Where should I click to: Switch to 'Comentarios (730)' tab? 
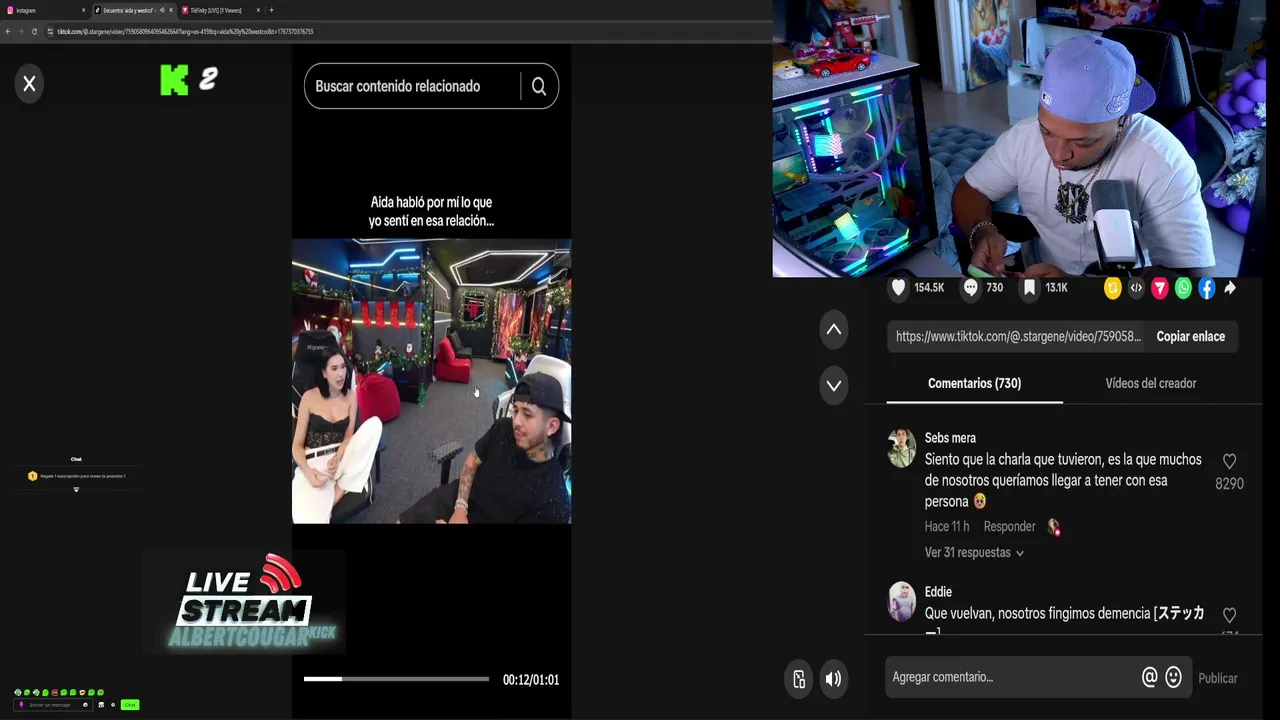click(x=974, y=384)
